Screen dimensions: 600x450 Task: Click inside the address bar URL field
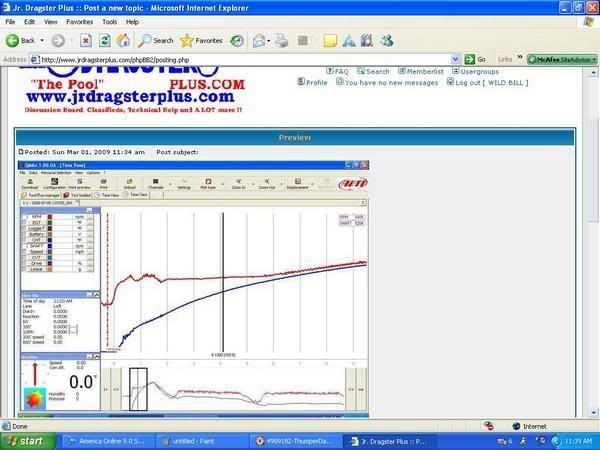pos(245,59)
